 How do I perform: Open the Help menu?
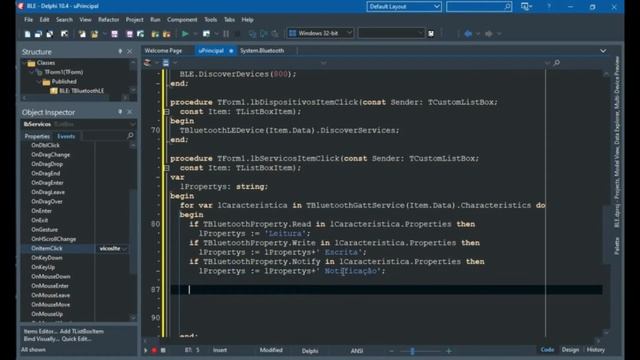coord(247,20)
